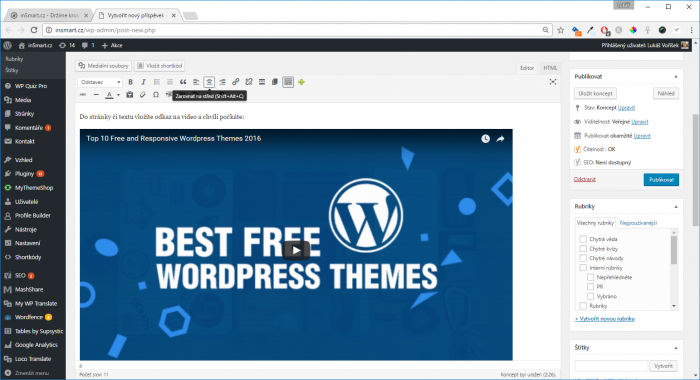Collapse the sidebar via Zmenšit menu

[x=27, y=373]
